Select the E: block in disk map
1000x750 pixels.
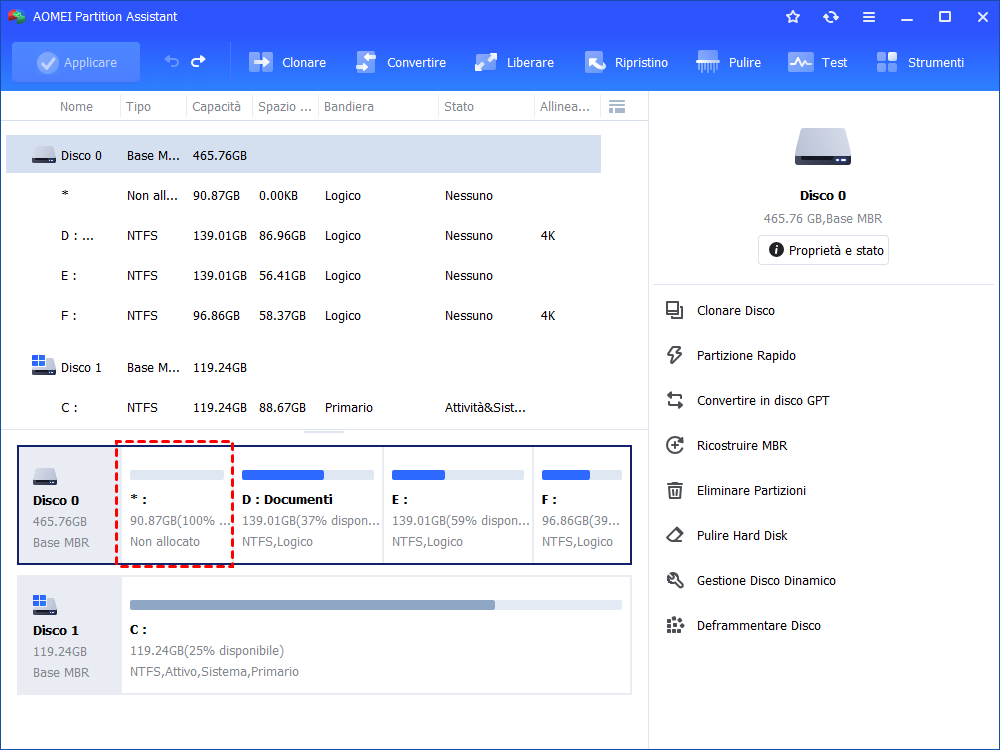[458, 504]
